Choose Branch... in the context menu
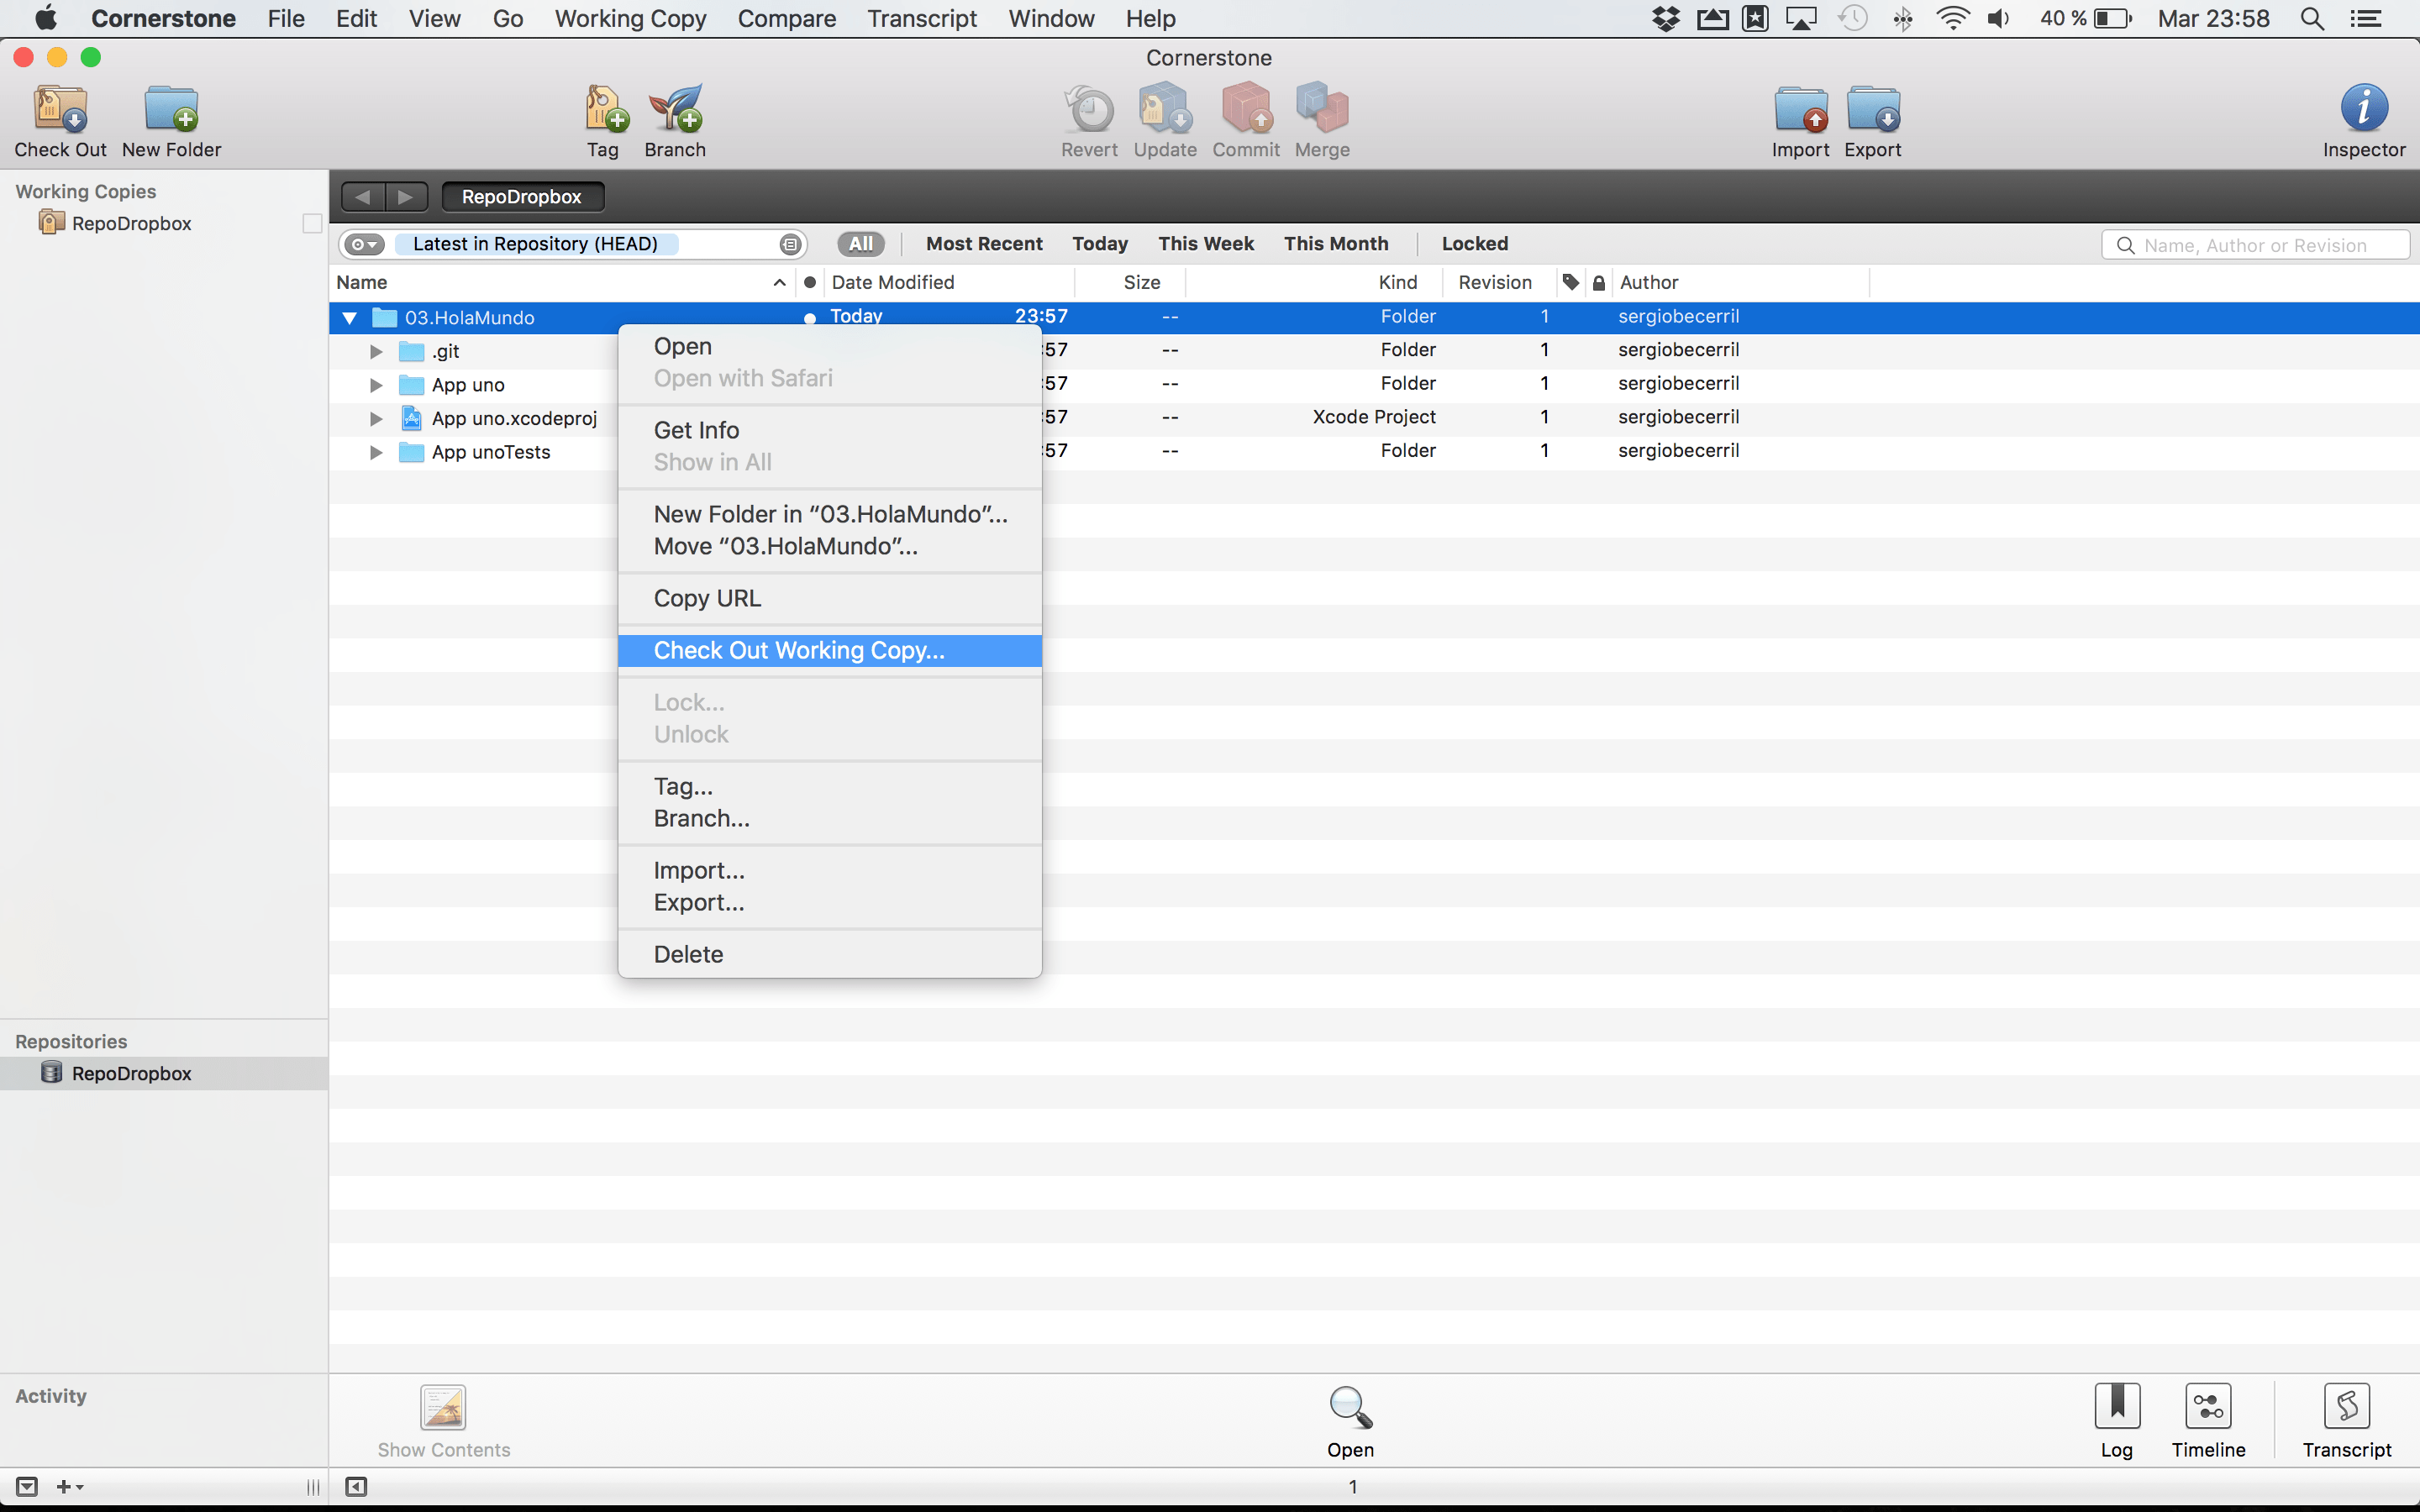Viewport: 2420px width, 1512px height. [830, 818]
